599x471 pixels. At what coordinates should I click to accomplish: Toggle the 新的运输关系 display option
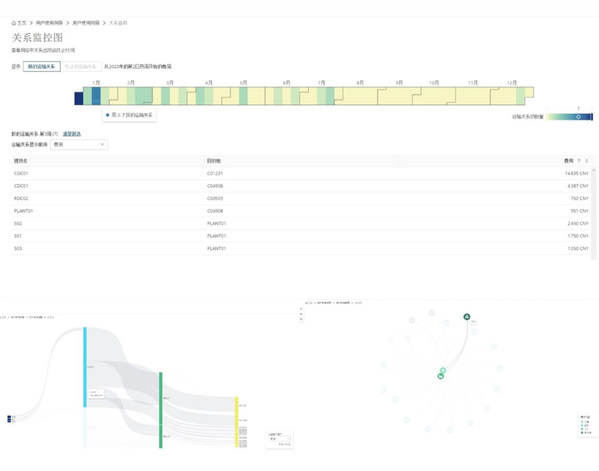click(x=42, y=66)
